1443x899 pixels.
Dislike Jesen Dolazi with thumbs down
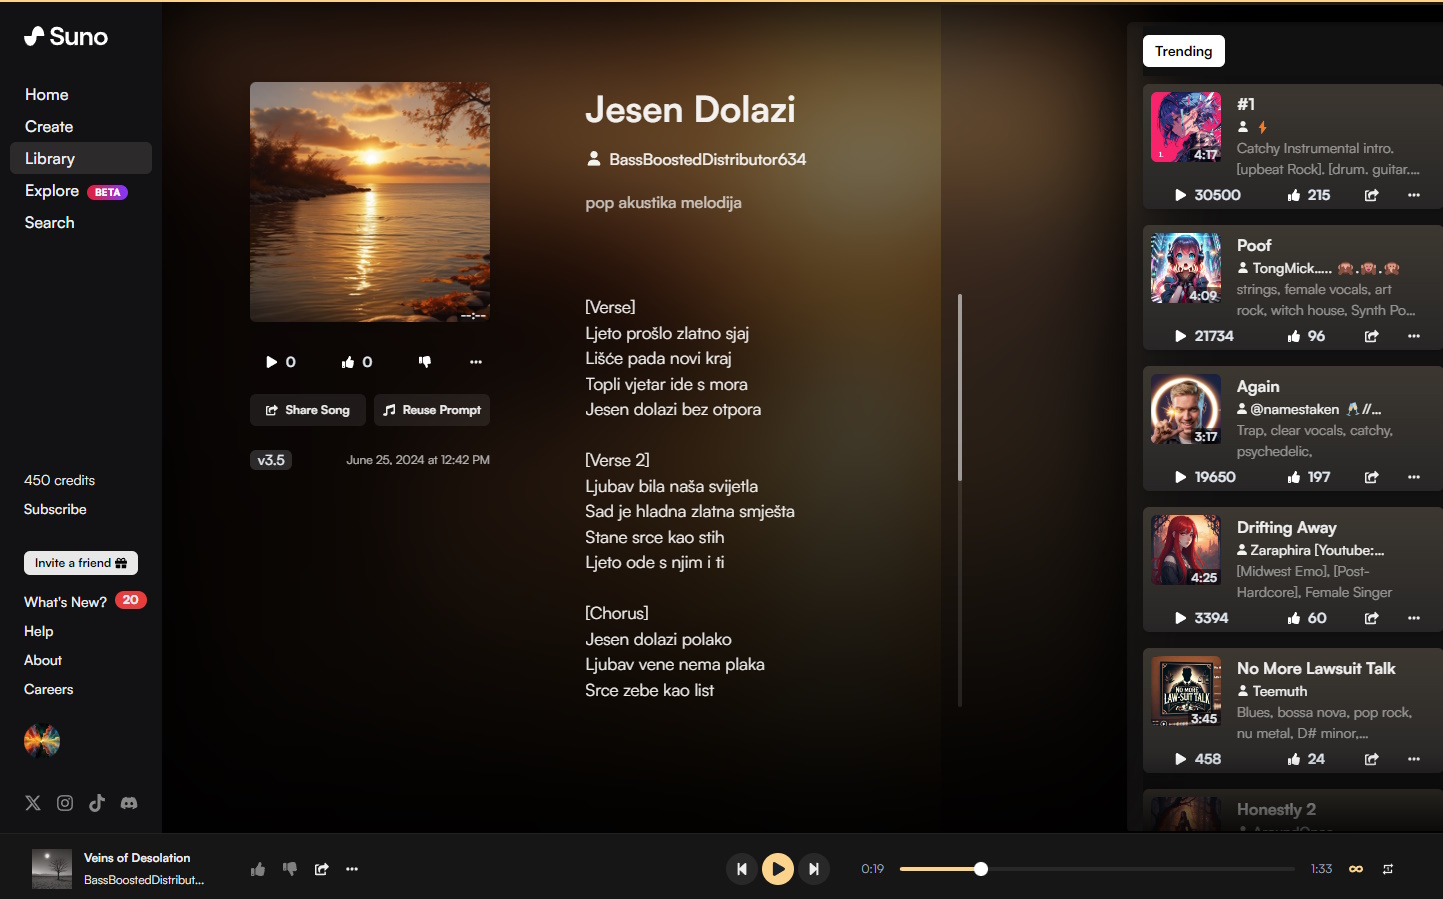[425, 362]
